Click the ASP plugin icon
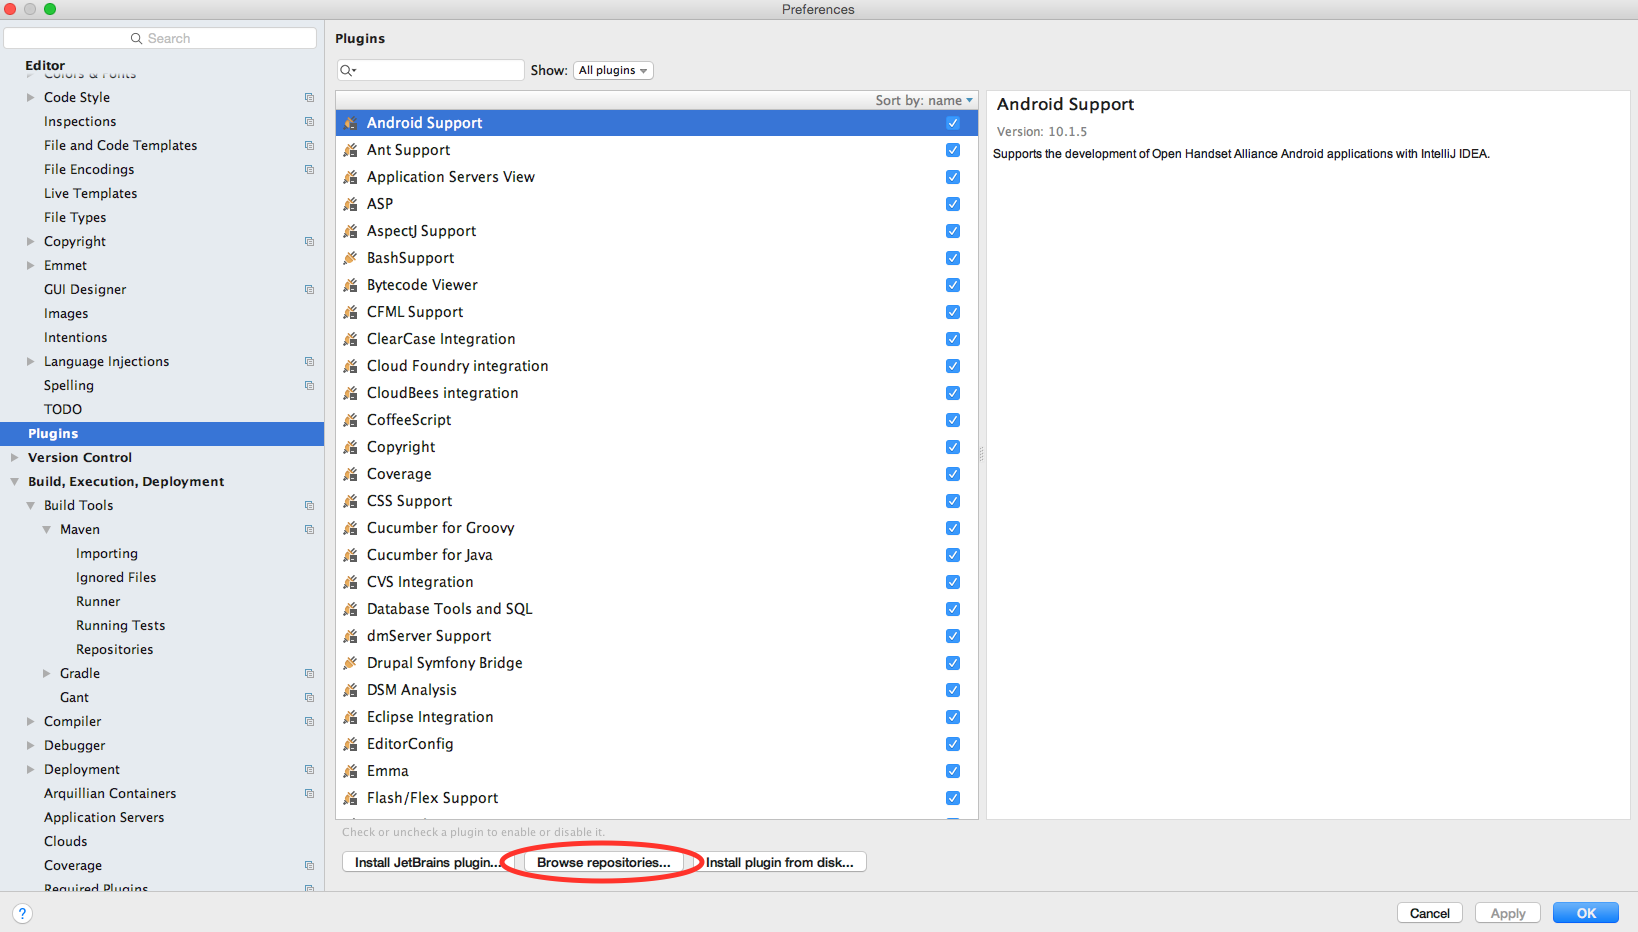 [x=350, y=204]
